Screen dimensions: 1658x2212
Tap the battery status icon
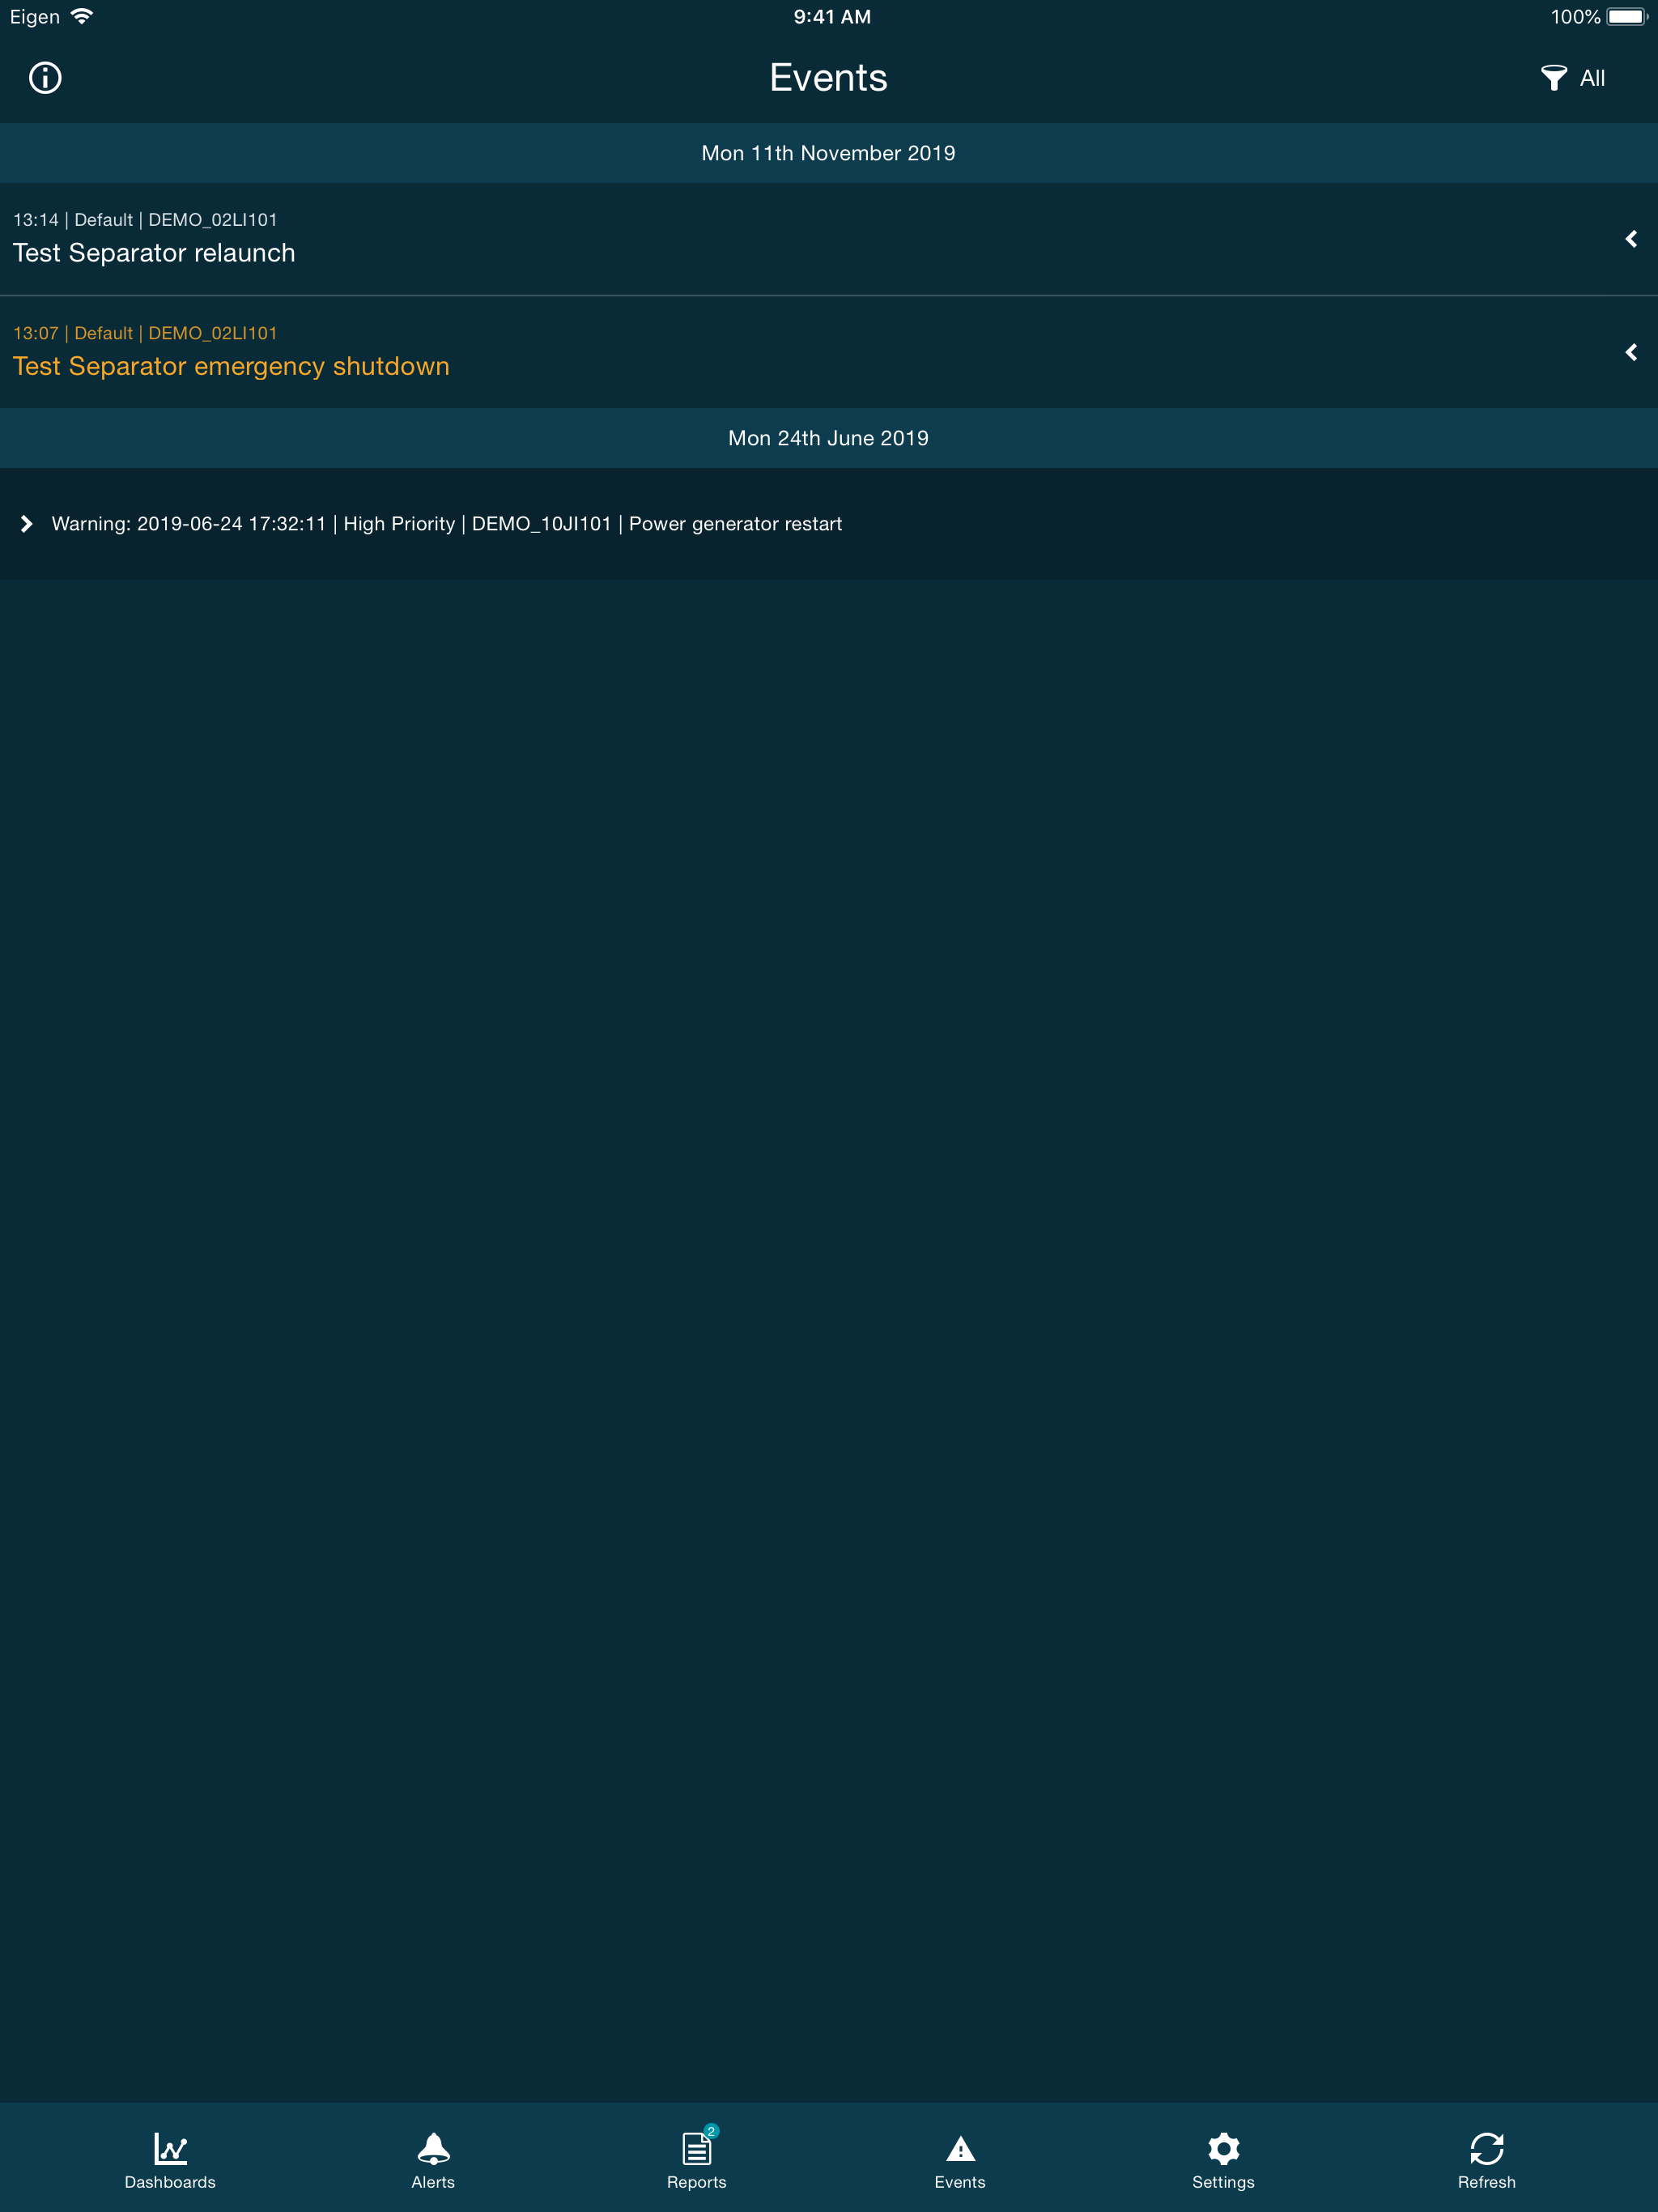pos(1627,17)
